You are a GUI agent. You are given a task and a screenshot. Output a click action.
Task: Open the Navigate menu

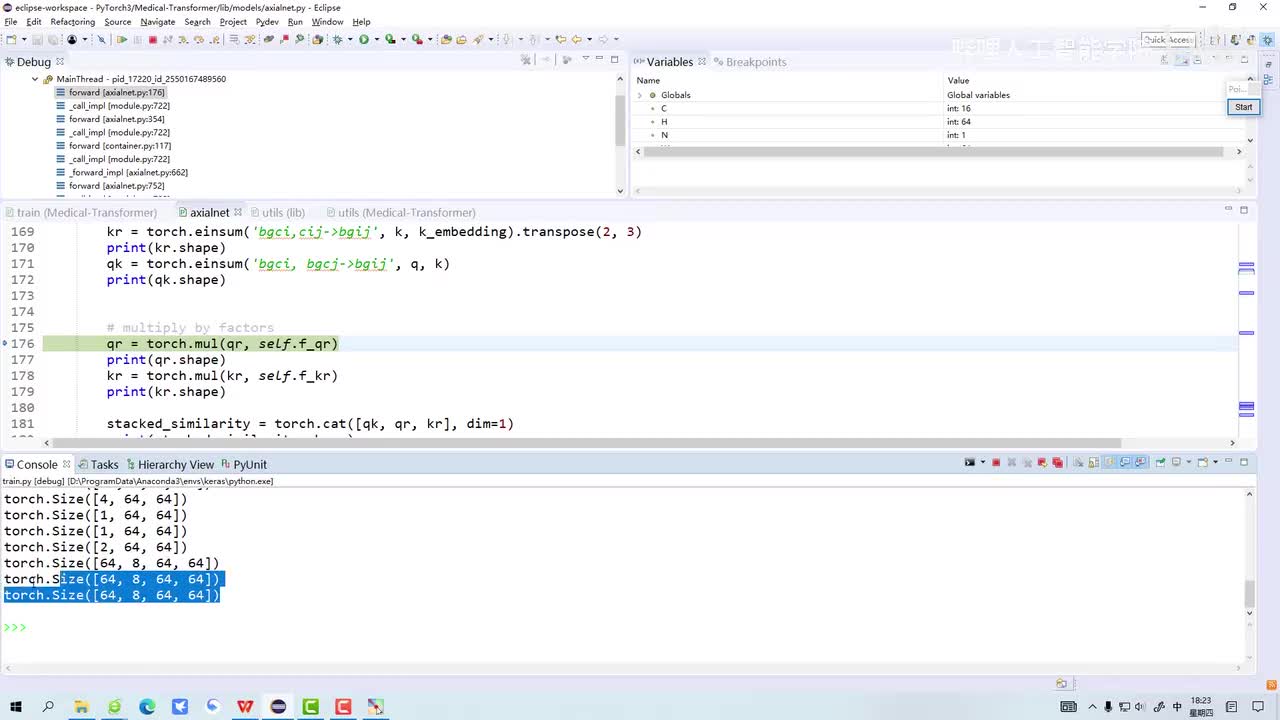pos(157,22)
